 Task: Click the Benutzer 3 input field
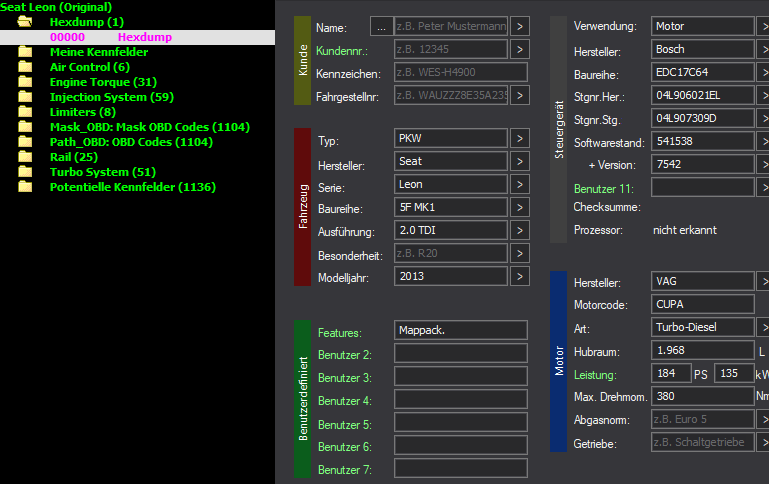(461, 376)
